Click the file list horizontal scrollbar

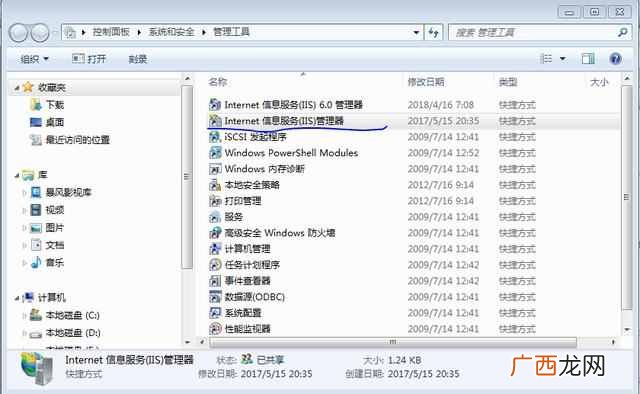pyautogui.click(x=393, y=342)
